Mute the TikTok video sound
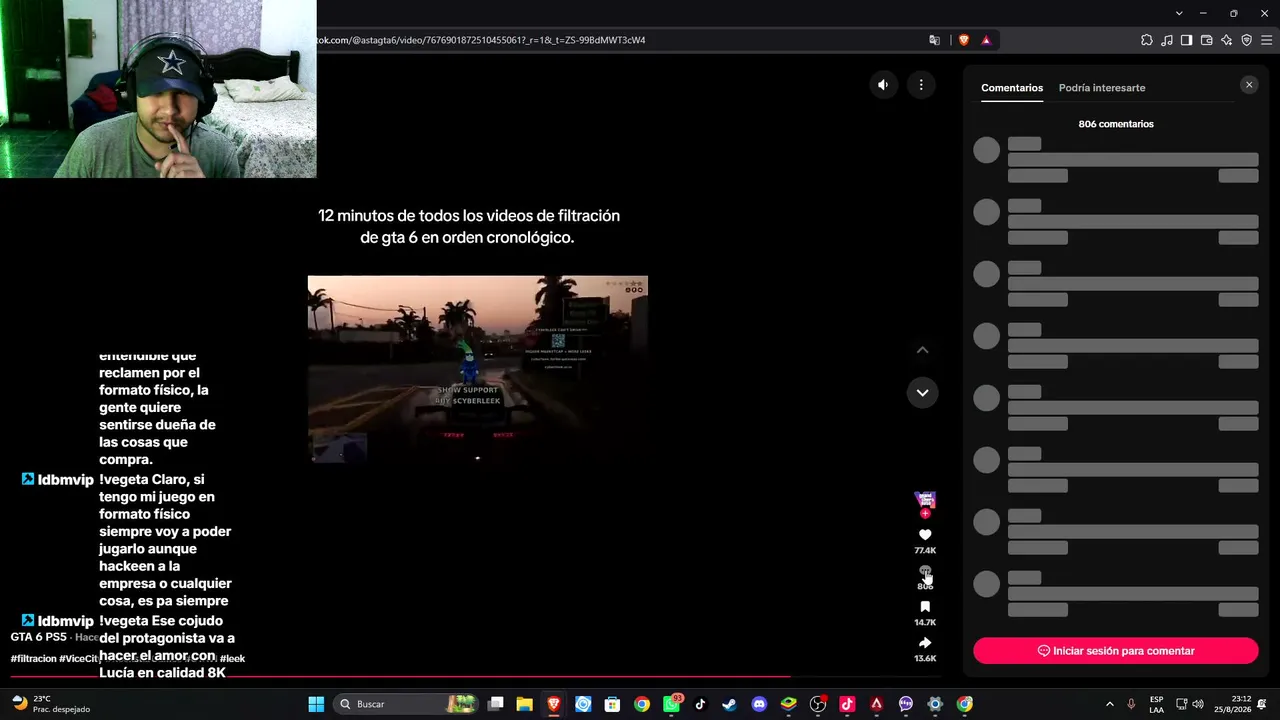Image resolution: width=1280 pixels, height=720 pixels. (x=883, y=85)
